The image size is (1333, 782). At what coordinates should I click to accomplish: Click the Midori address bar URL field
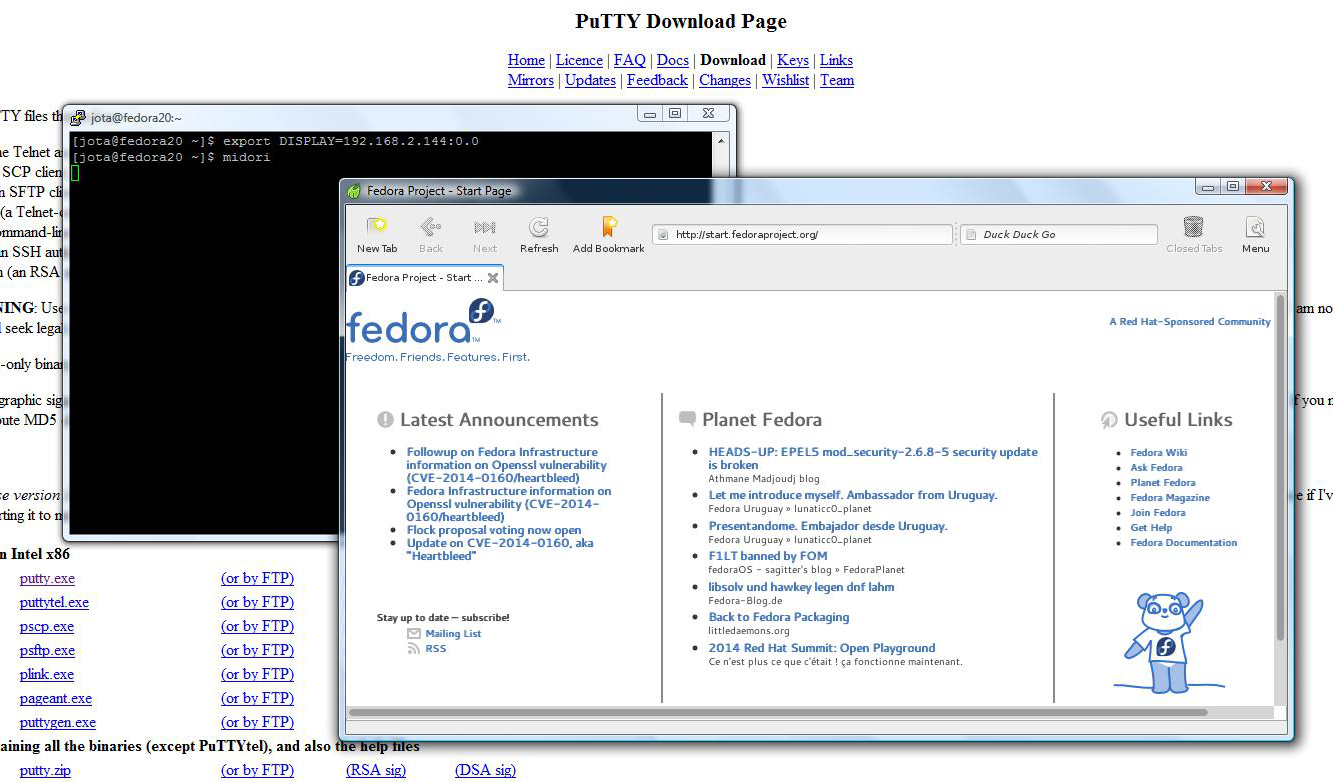point(802,234)
